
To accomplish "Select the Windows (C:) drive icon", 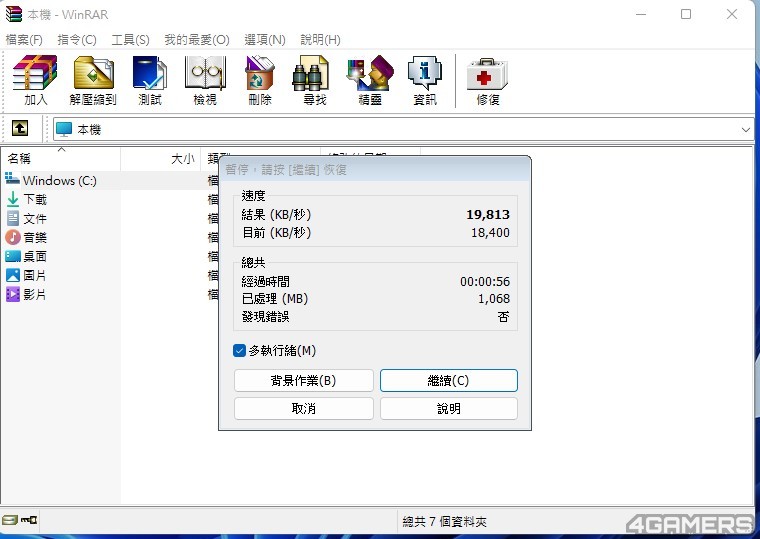I will pyautogui.click(x=12, y=180).
